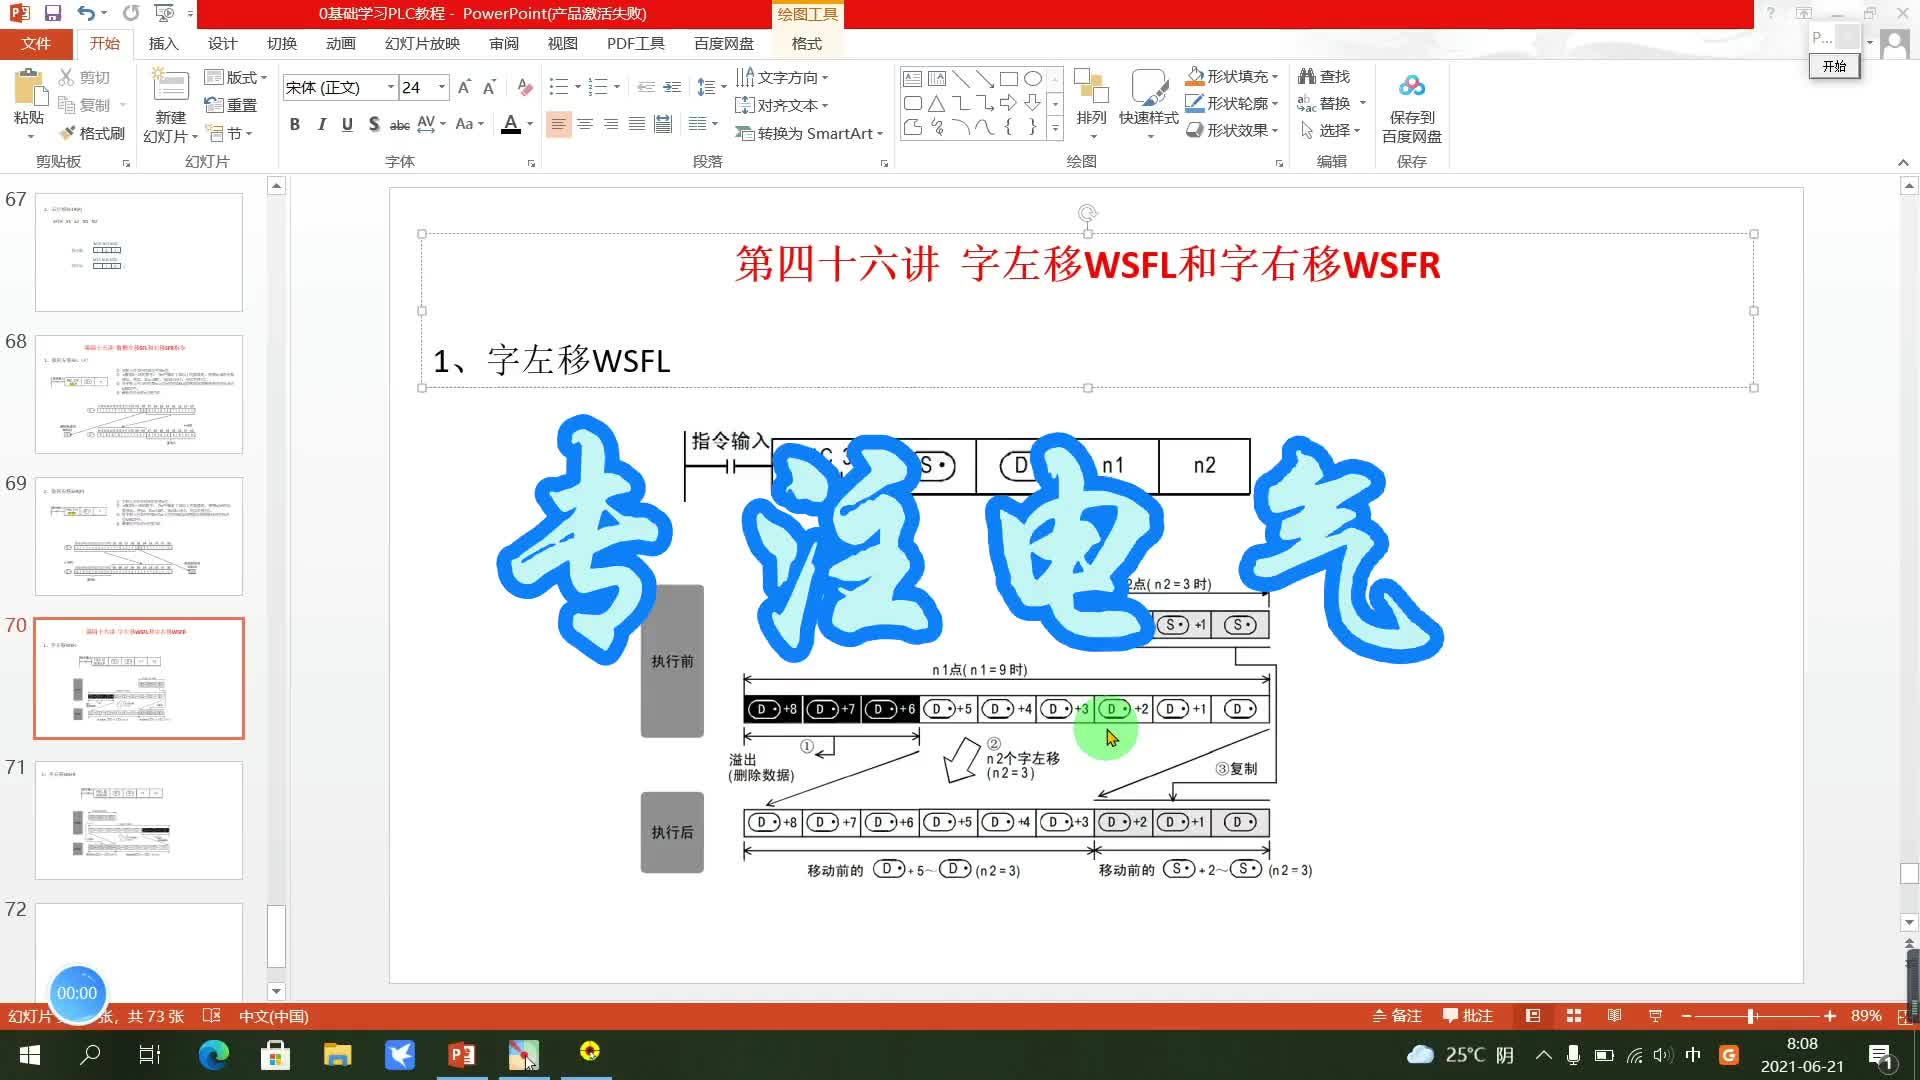Open the 设计 (Design) ribbon tab
Screen dimensions: 1920x1080
(x=222, y=44)
